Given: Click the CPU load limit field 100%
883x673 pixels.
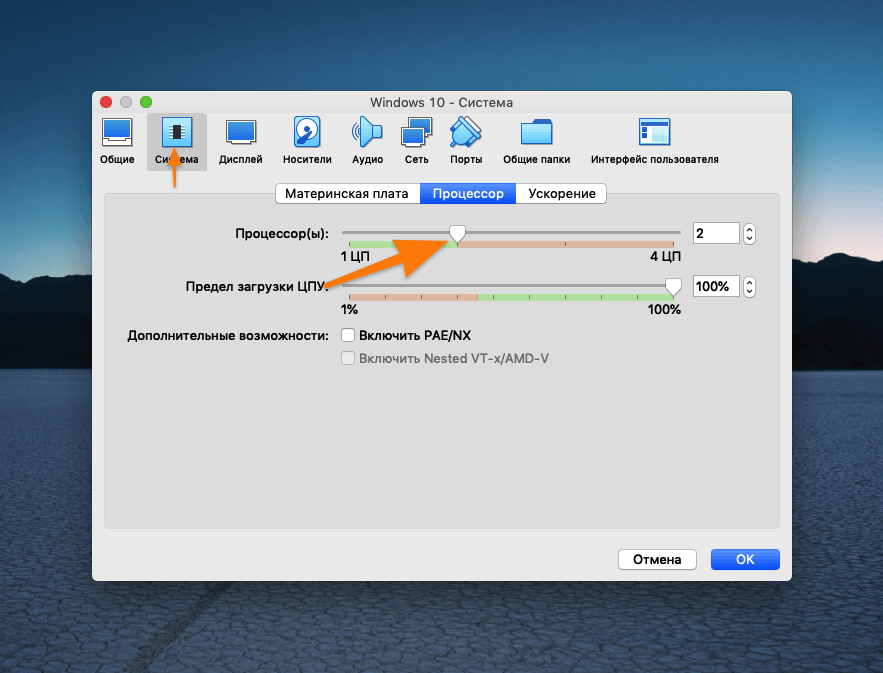Looking at the screenshot, I should 716,287.
